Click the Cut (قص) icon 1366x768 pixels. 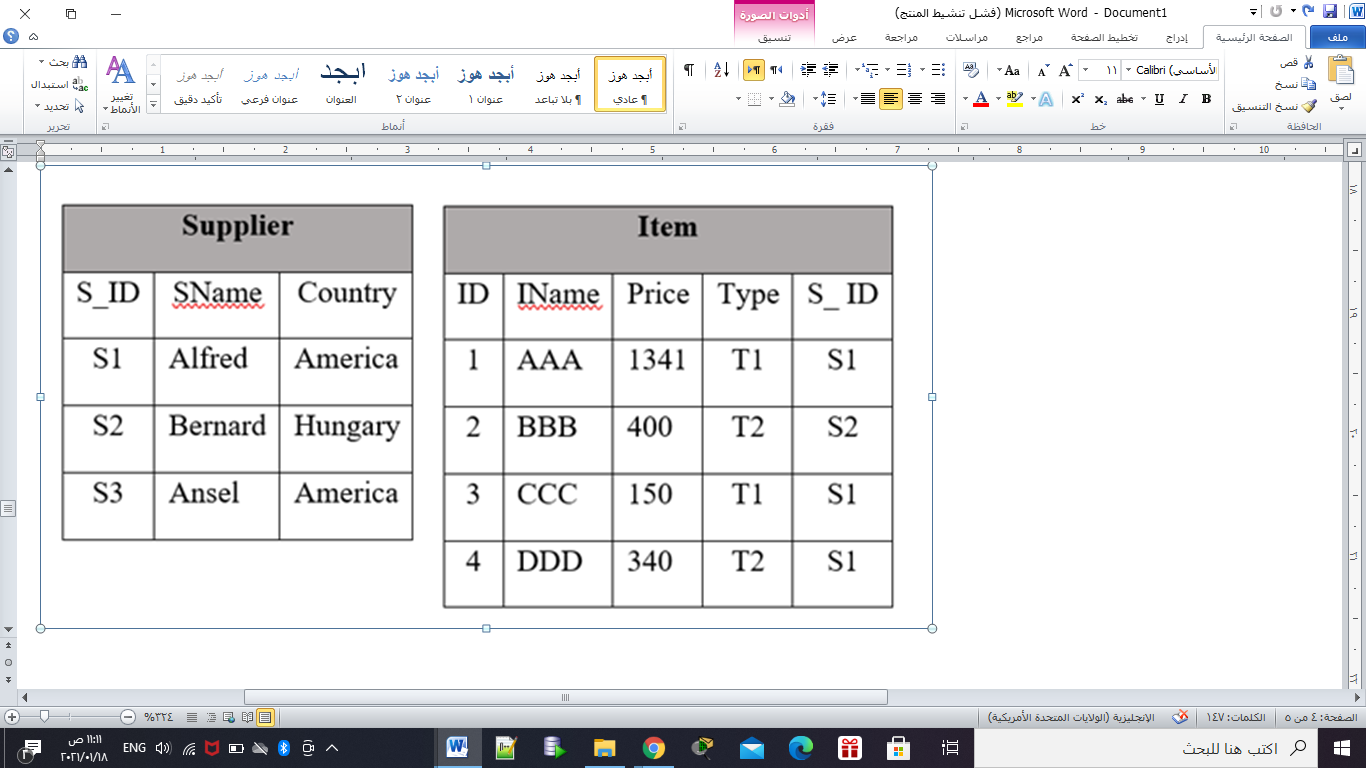(1306, 62)
